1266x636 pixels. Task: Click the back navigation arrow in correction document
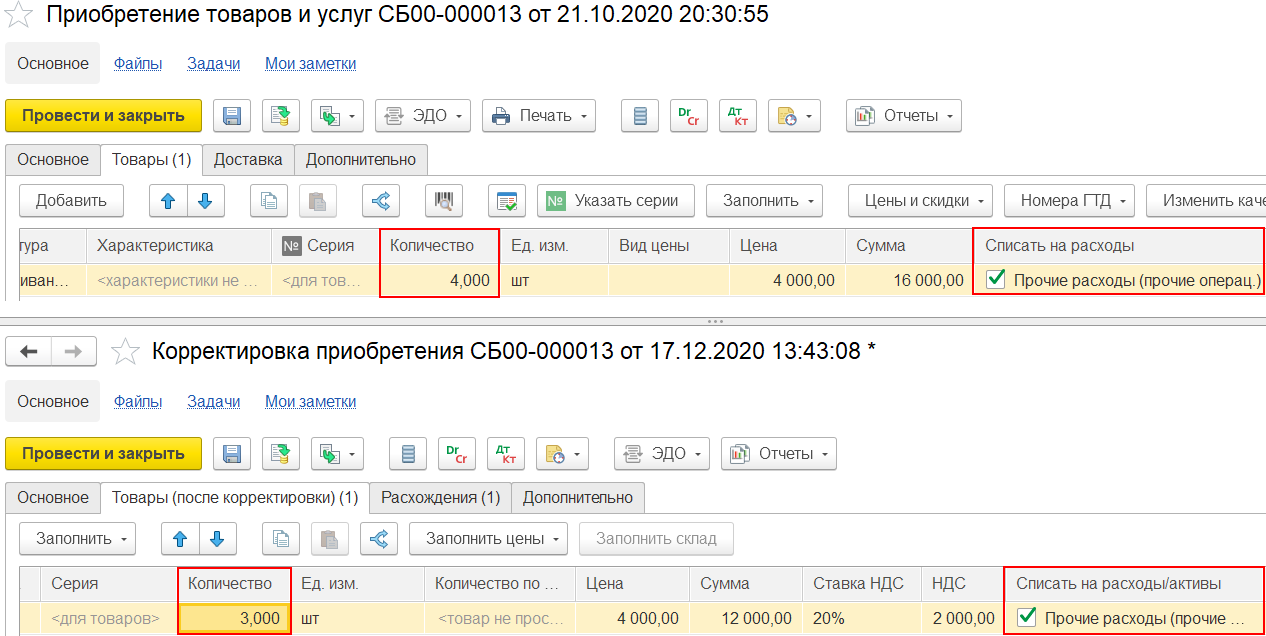[x=29, y=351]
